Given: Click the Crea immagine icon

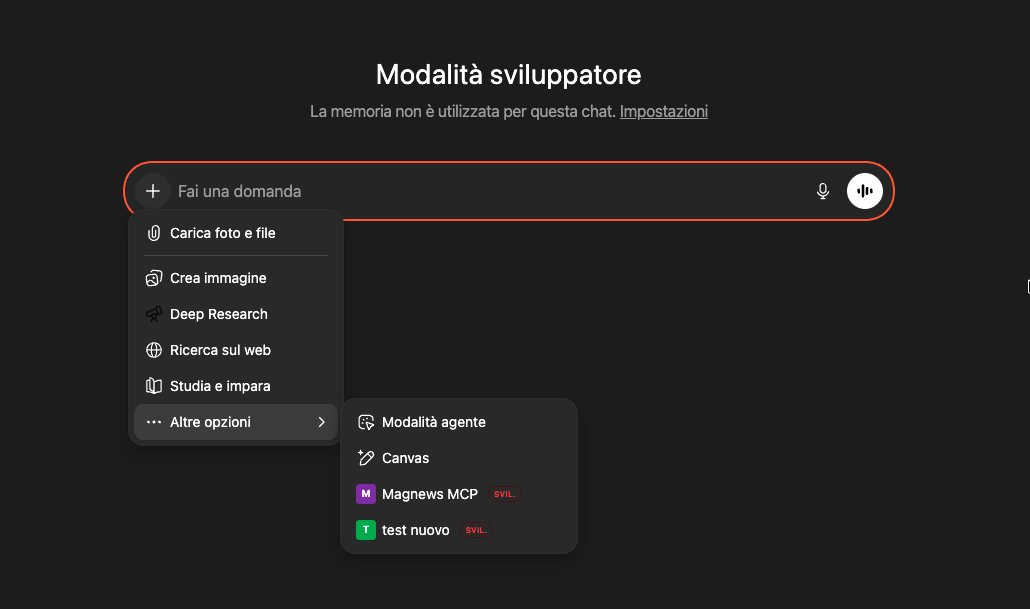Looking at the screenshot, I should click(154, 278).
